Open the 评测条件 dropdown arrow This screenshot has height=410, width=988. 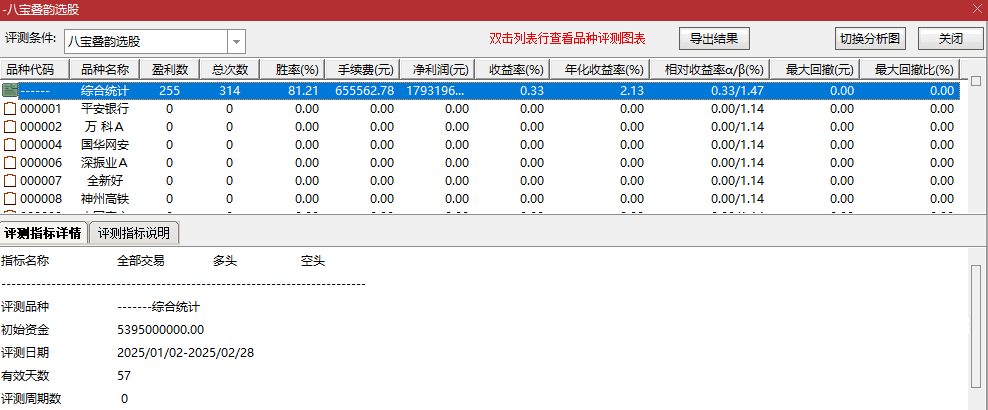point(237,42)
